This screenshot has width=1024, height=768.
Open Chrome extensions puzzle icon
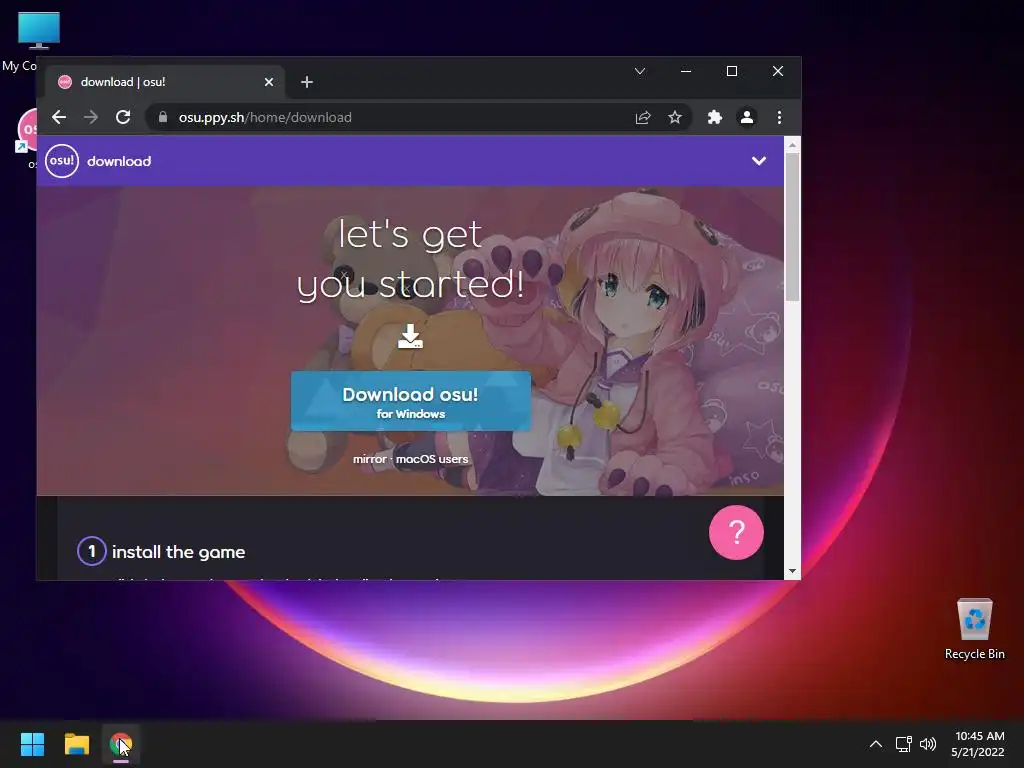click(x=714, y=118)
